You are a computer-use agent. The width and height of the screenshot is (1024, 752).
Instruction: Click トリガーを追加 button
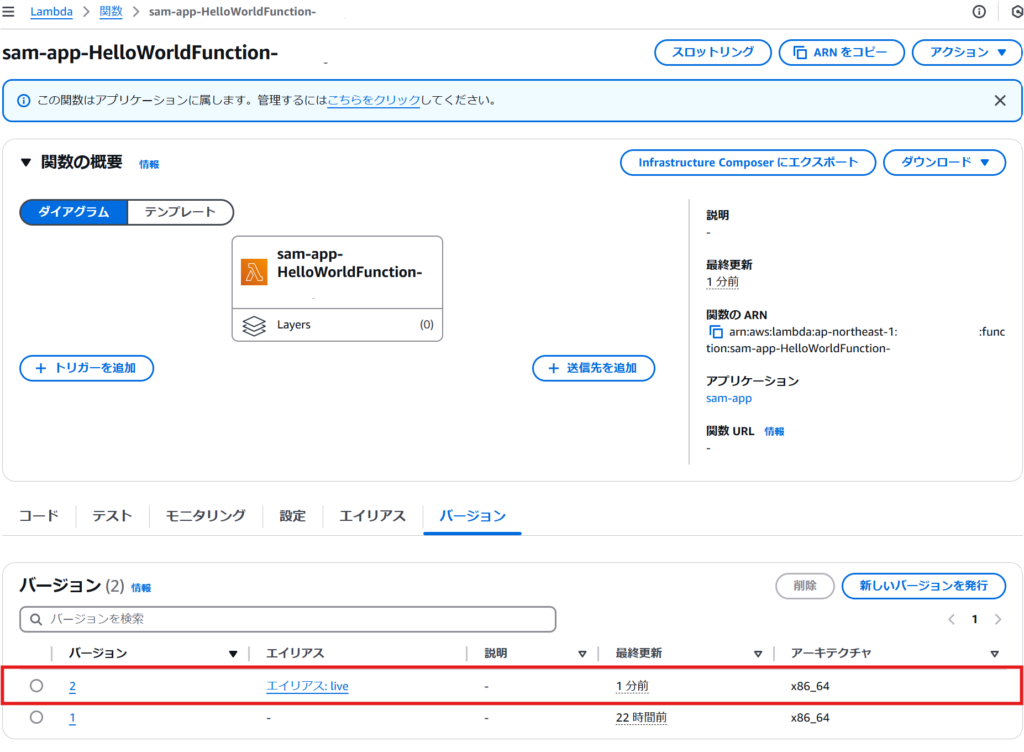(87, 368)
